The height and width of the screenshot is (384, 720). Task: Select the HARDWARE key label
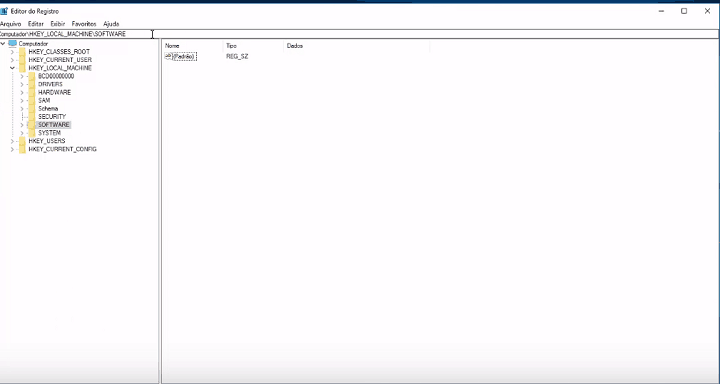coord(54,92)
